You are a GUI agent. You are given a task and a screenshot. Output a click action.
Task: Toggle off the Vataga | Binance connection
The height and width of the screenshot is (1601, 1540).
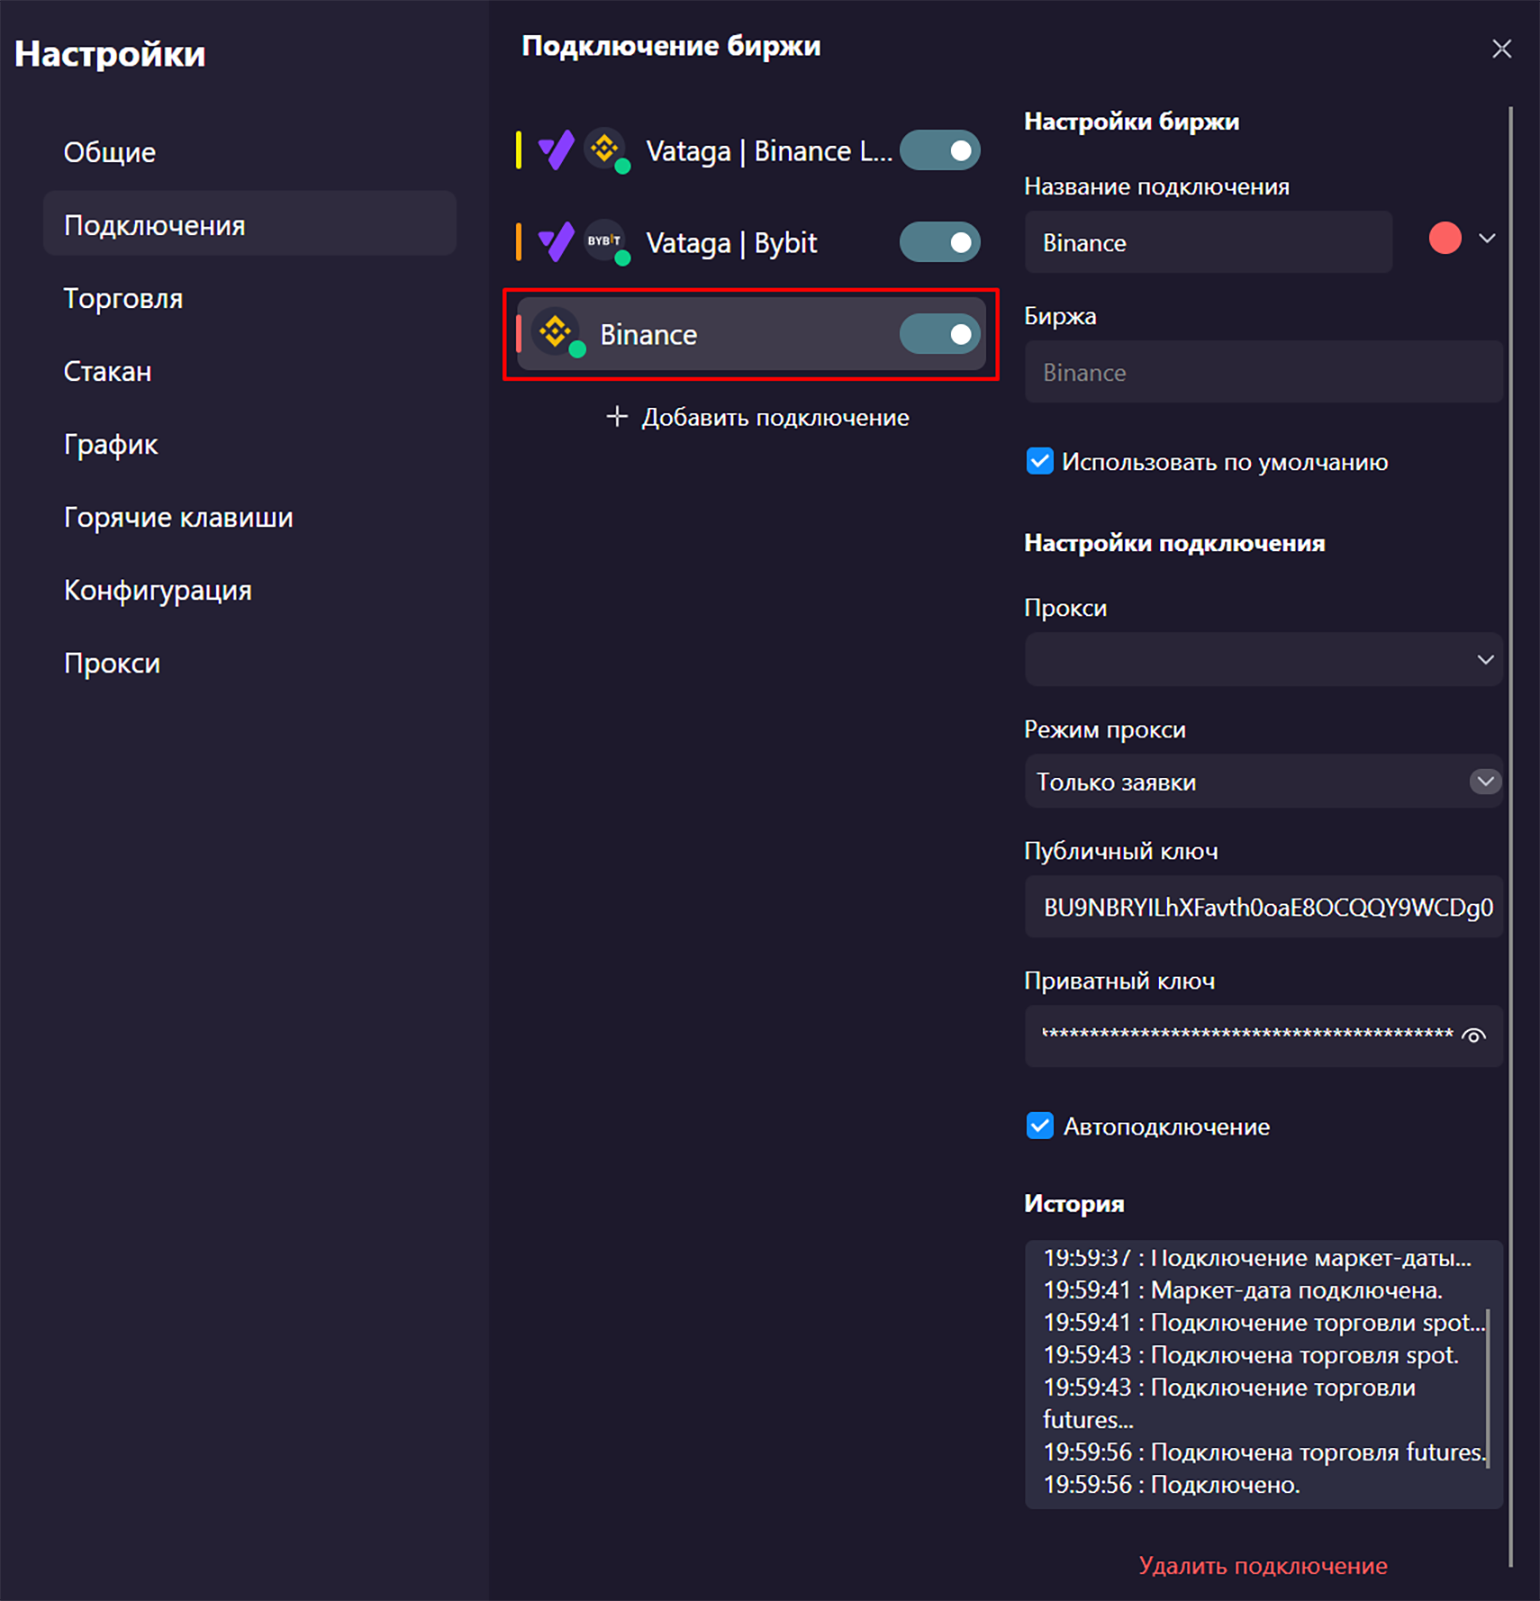pyautogui.click(x=940, y=150)
